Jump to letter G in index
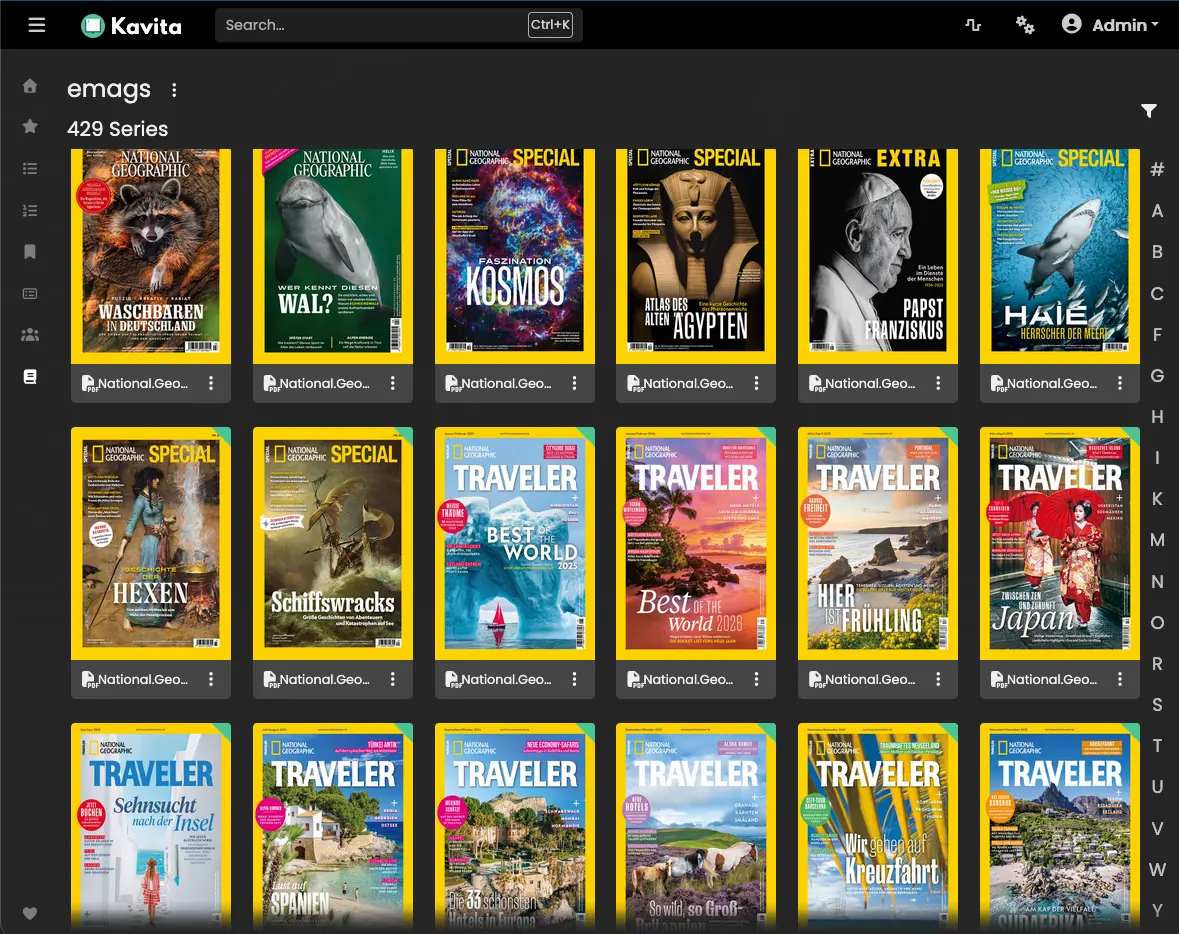The height and width of the screenshot is (934, 1179). click(x=1157, y=375)
